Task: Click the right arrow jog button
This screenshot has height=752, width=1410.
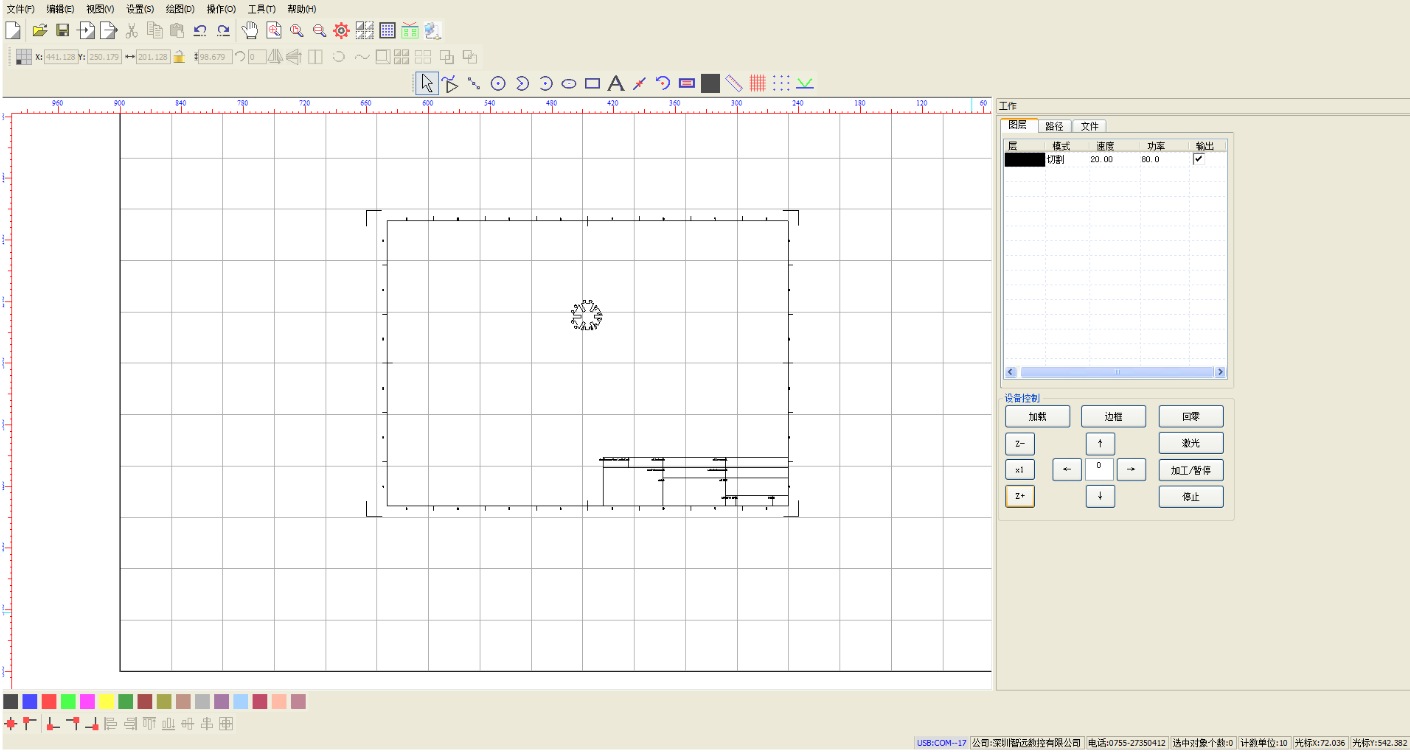Action: click(1131, 469)
